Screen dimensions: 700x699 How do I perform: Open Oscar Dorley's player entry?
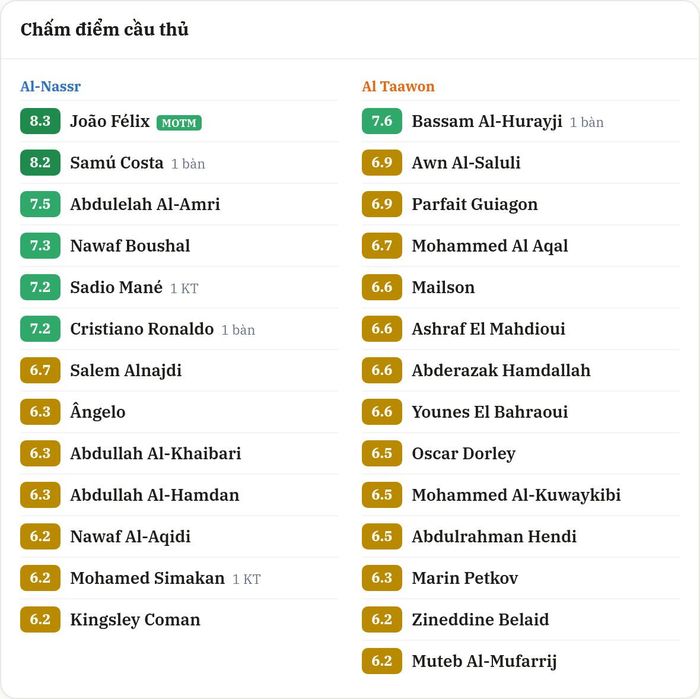click(x=463, y=454)
